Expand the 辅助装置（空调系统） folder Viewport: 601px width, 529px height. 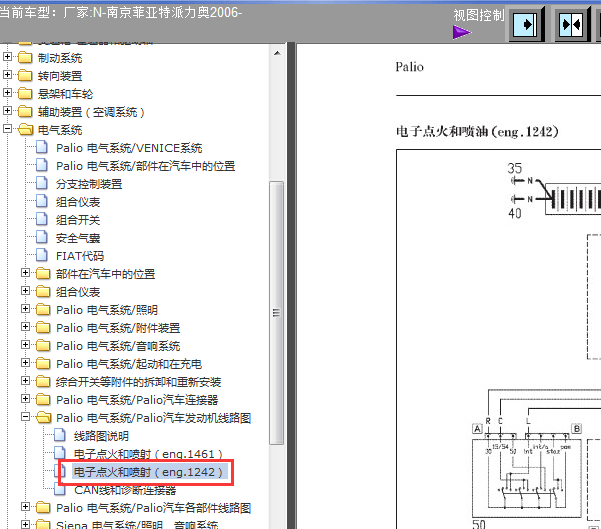pos(7,111)
